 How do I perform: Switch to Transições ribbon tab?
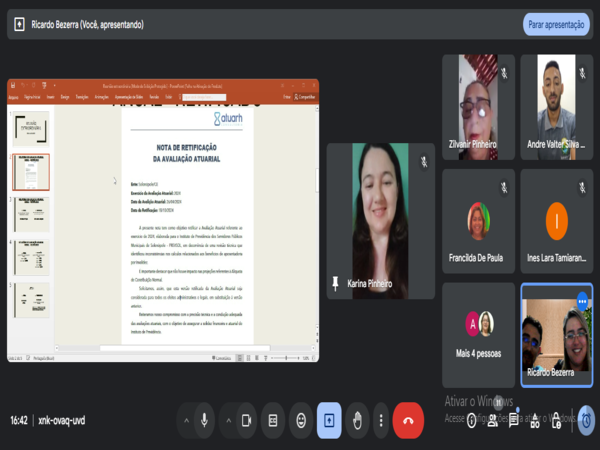(x=82, y=97)
